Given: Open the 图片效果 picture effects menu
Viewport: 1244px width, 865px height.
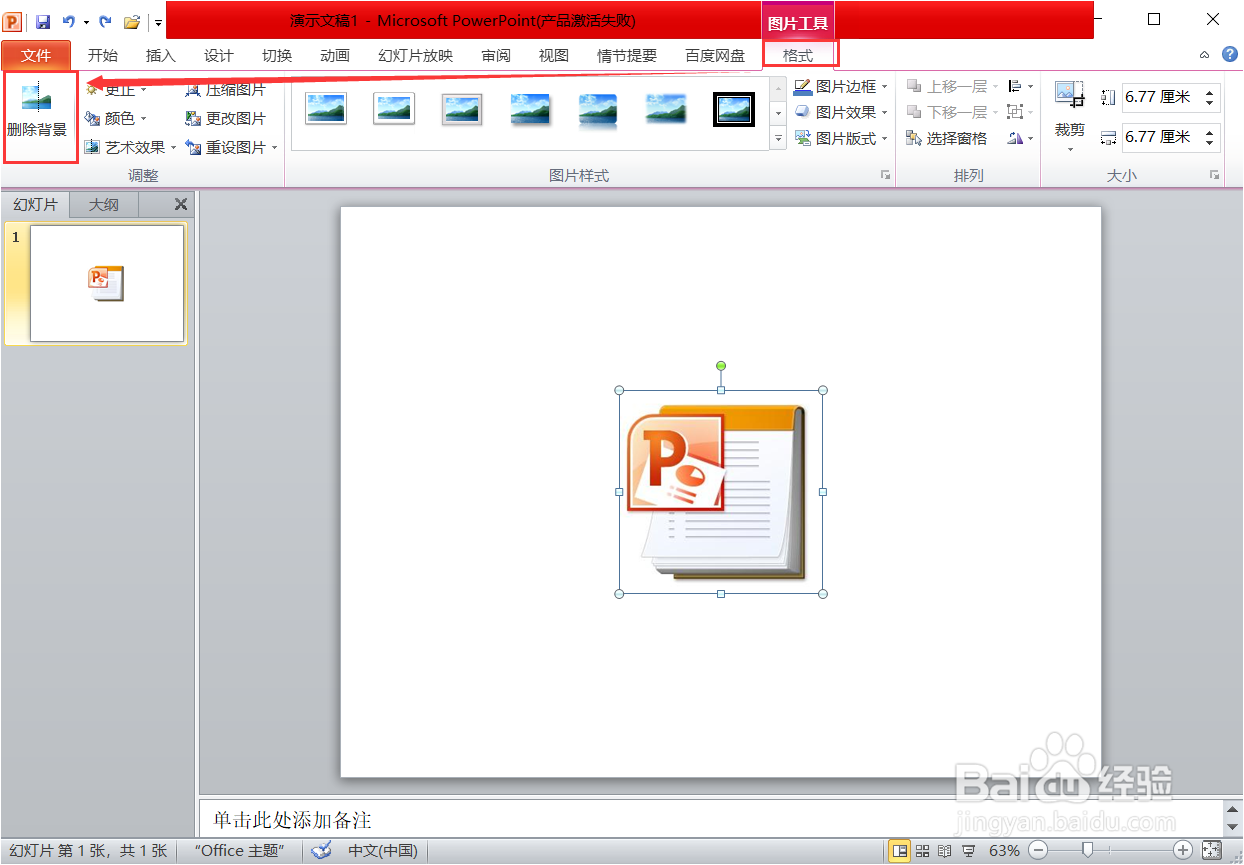Looking at the screenshot, I should (841, 112).
